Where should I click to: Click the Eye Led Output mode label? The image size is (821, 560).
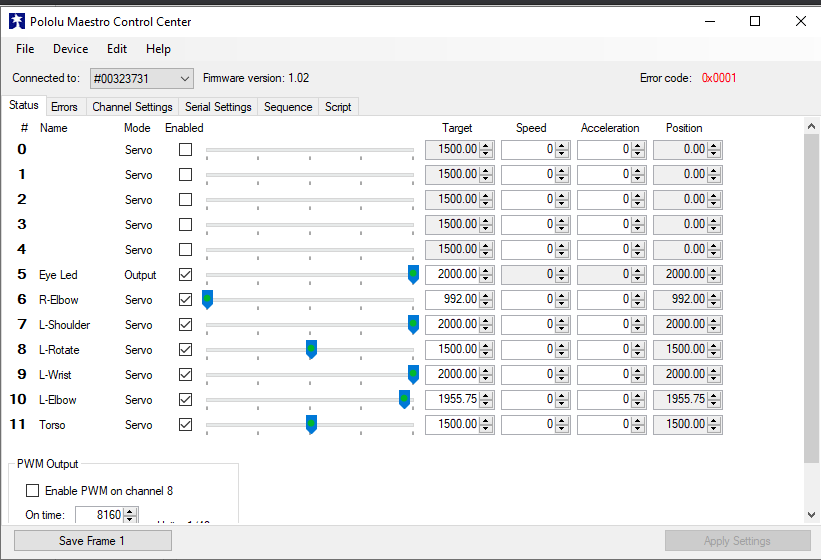tap(140, 275)
